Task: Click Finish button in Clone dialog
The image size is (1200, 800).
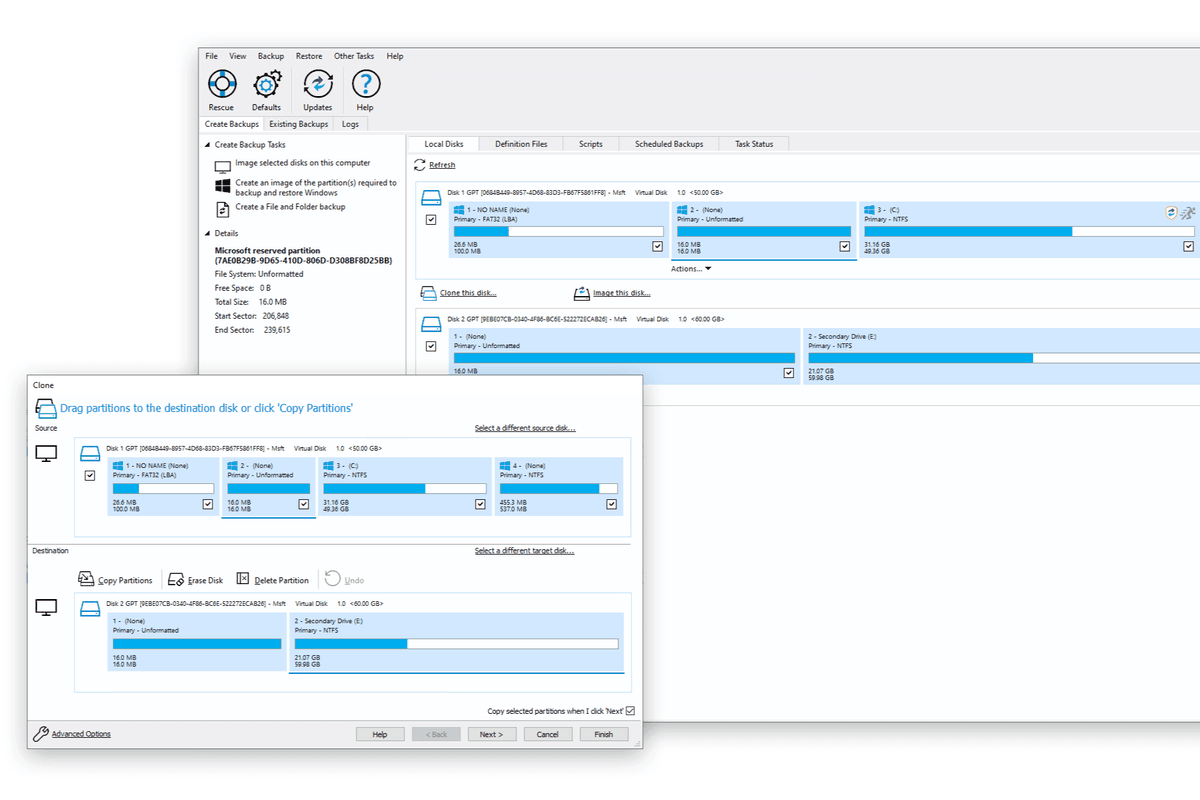Action: point(604,734)
